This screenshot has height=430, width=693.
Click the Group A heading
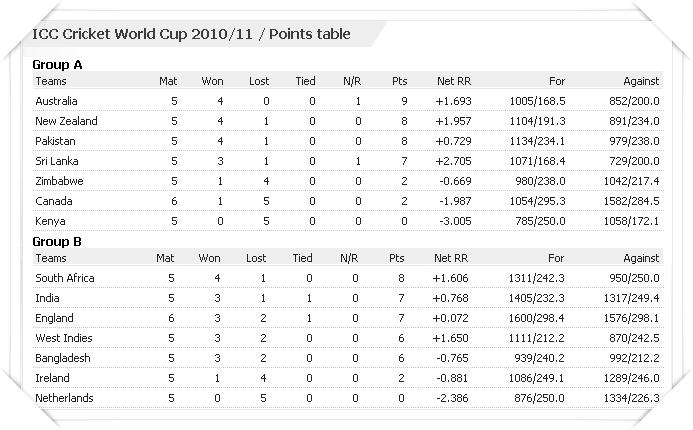[57, 65]
